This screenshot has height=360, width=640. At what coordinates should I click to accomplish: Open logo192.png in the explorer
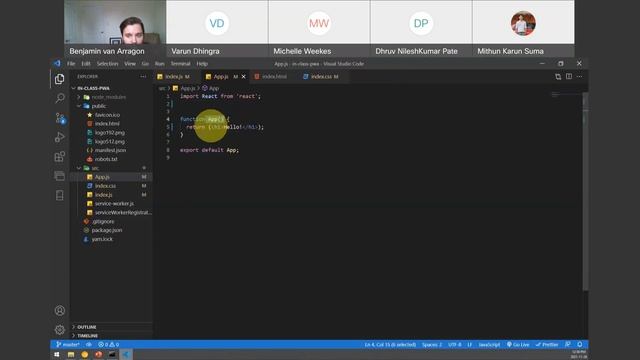[110, 133]
